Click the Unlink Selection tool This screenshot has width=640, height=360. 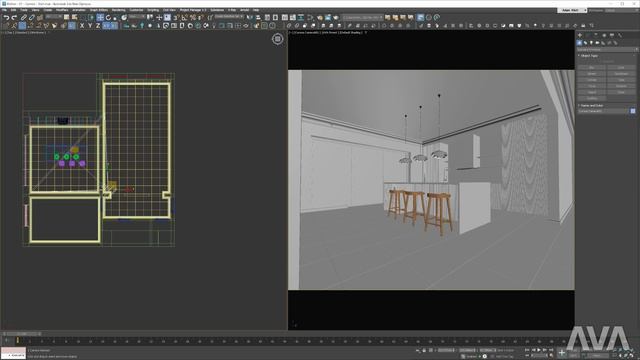tap(31, 18)
